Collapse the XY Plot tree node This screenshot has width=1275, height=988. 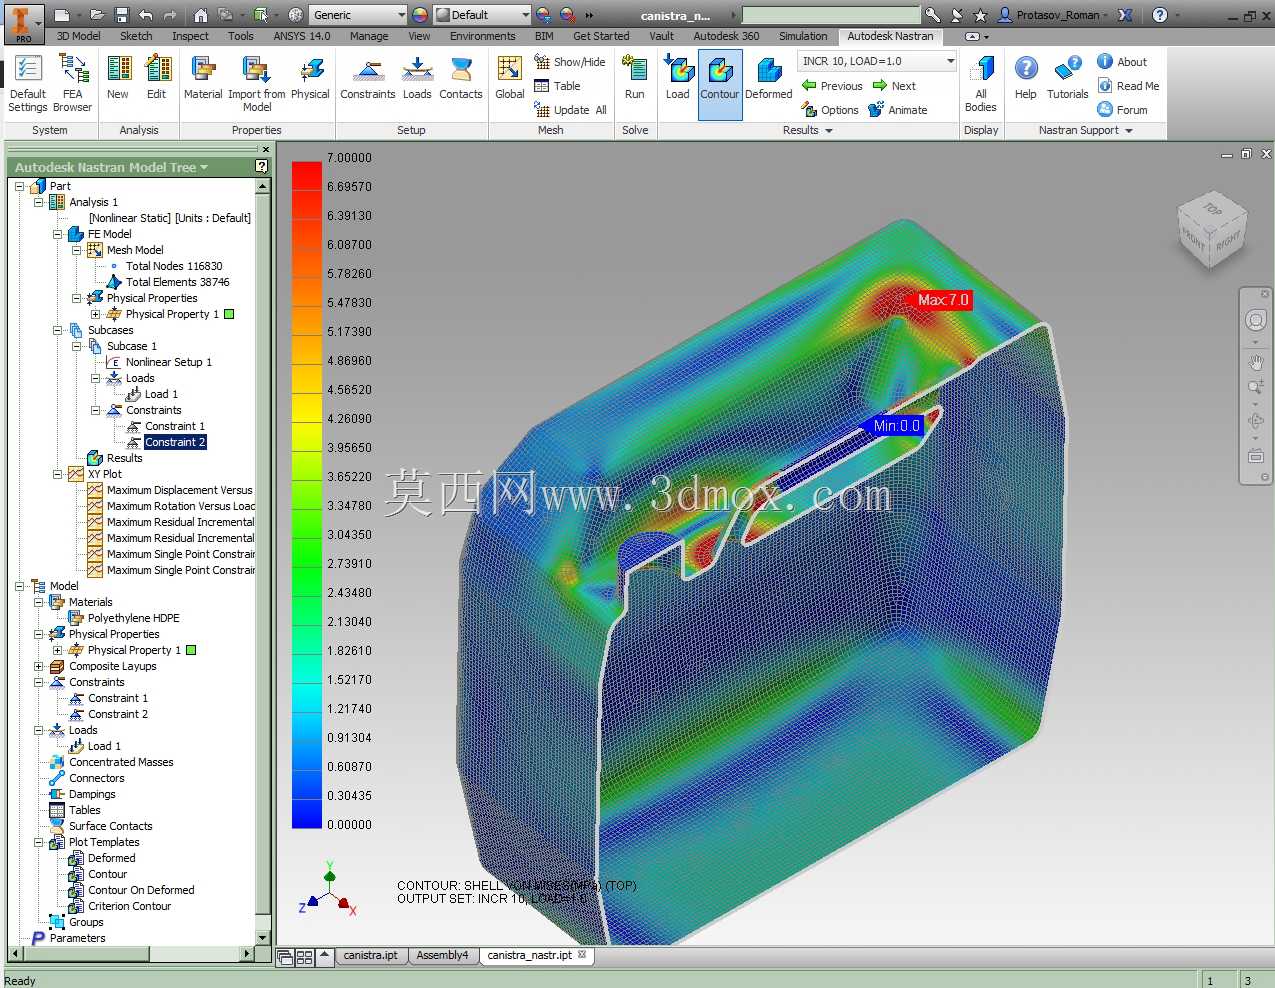[58, 474]
